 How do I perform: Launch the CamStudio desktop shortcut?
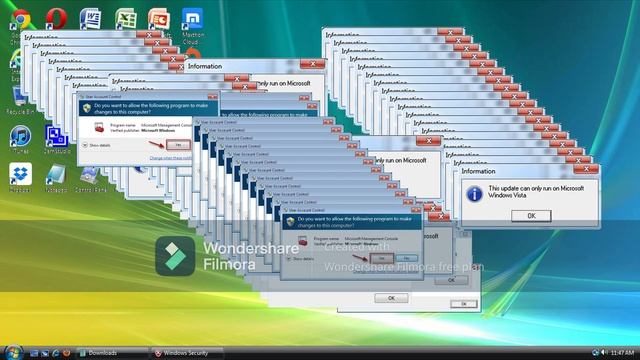click(x=56, y=137)
